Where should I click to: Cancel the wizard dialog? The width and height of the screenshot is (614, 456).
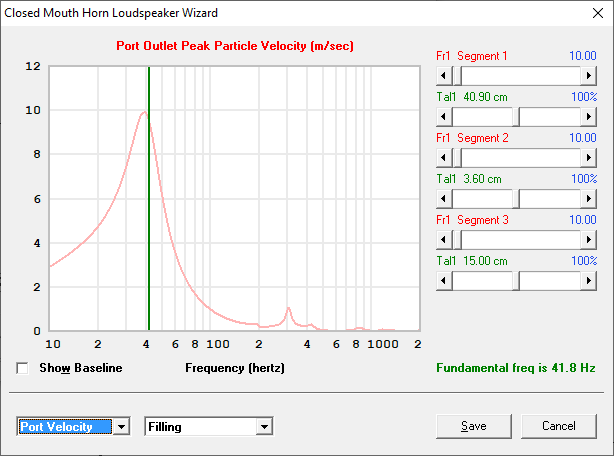coord(559,426)
